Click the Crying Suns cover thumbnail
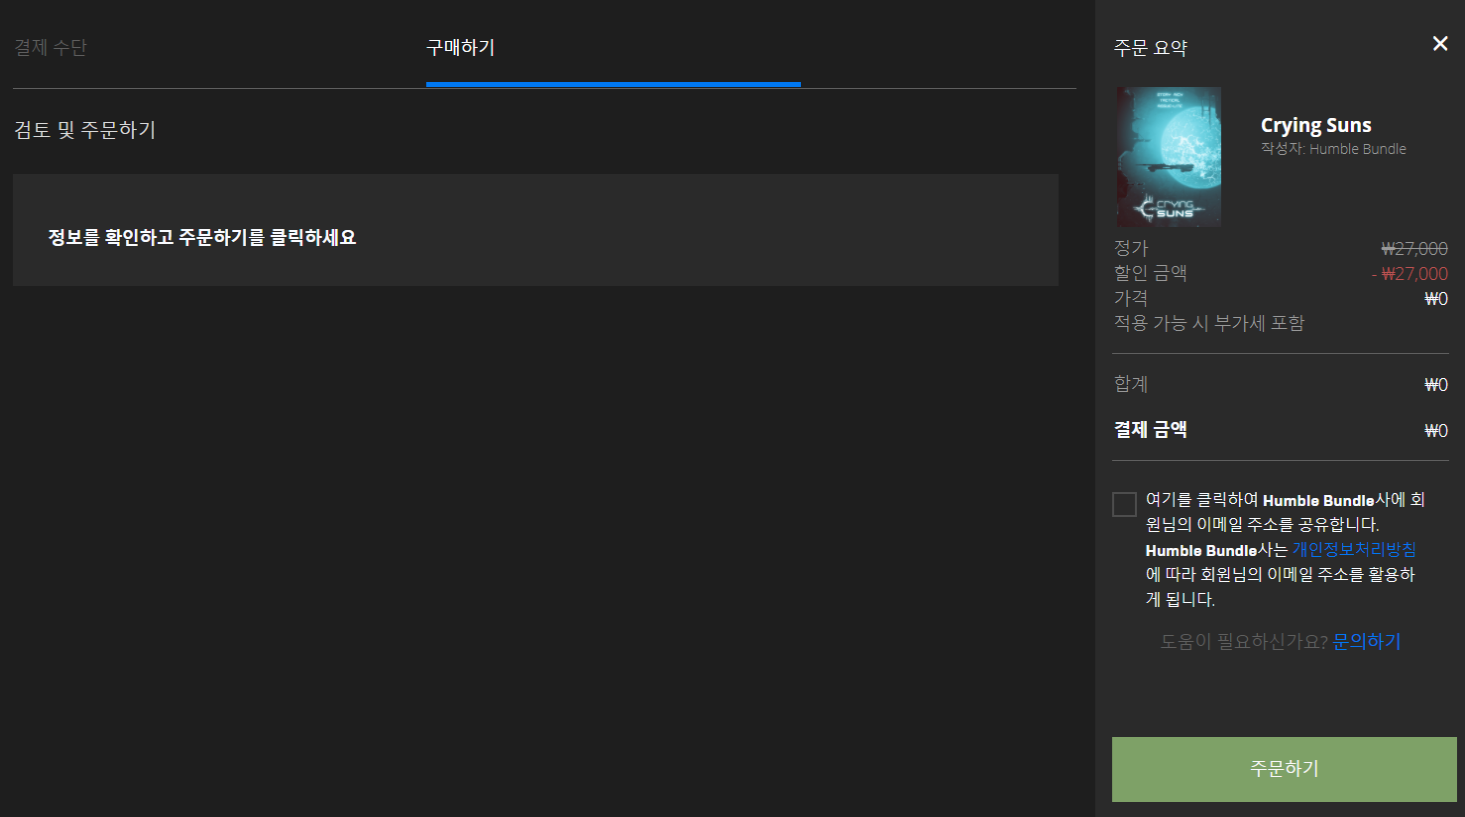Image resolution: width=1465 pixels, height=817 pixels. point(1169,157)
